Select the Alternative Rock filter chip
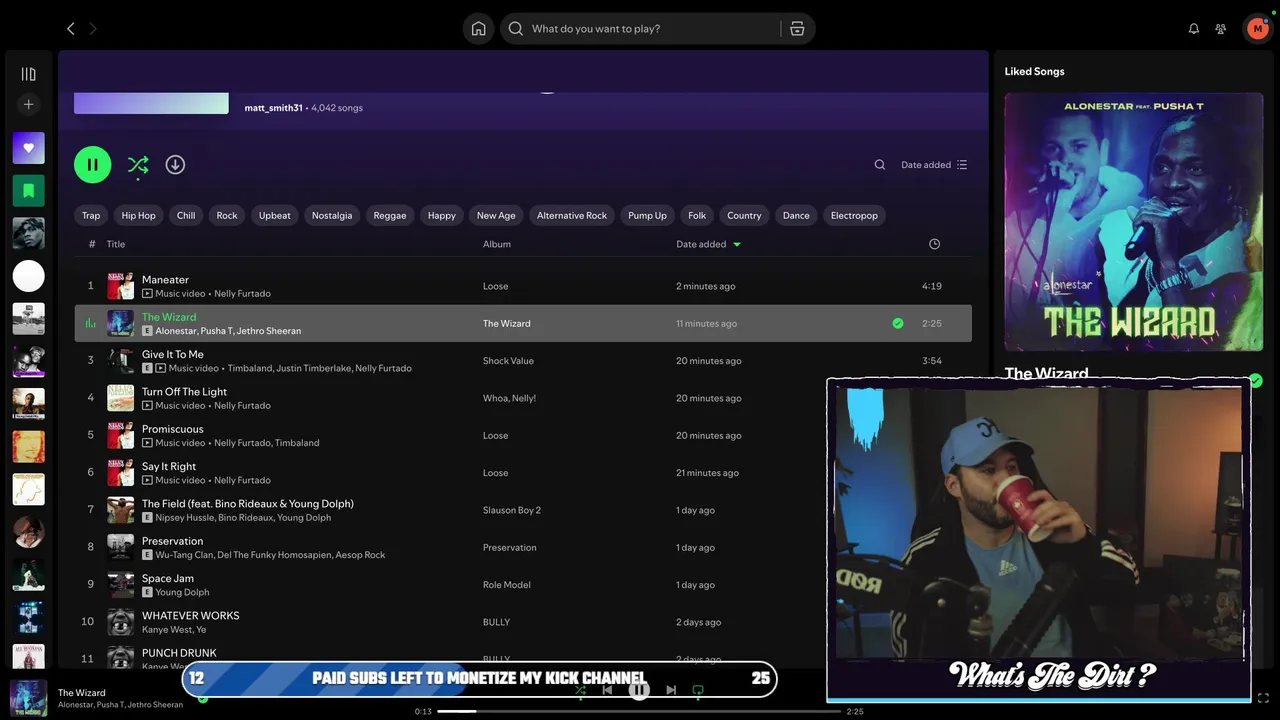The image size is (1280, 720). click(x=572, y=215)
